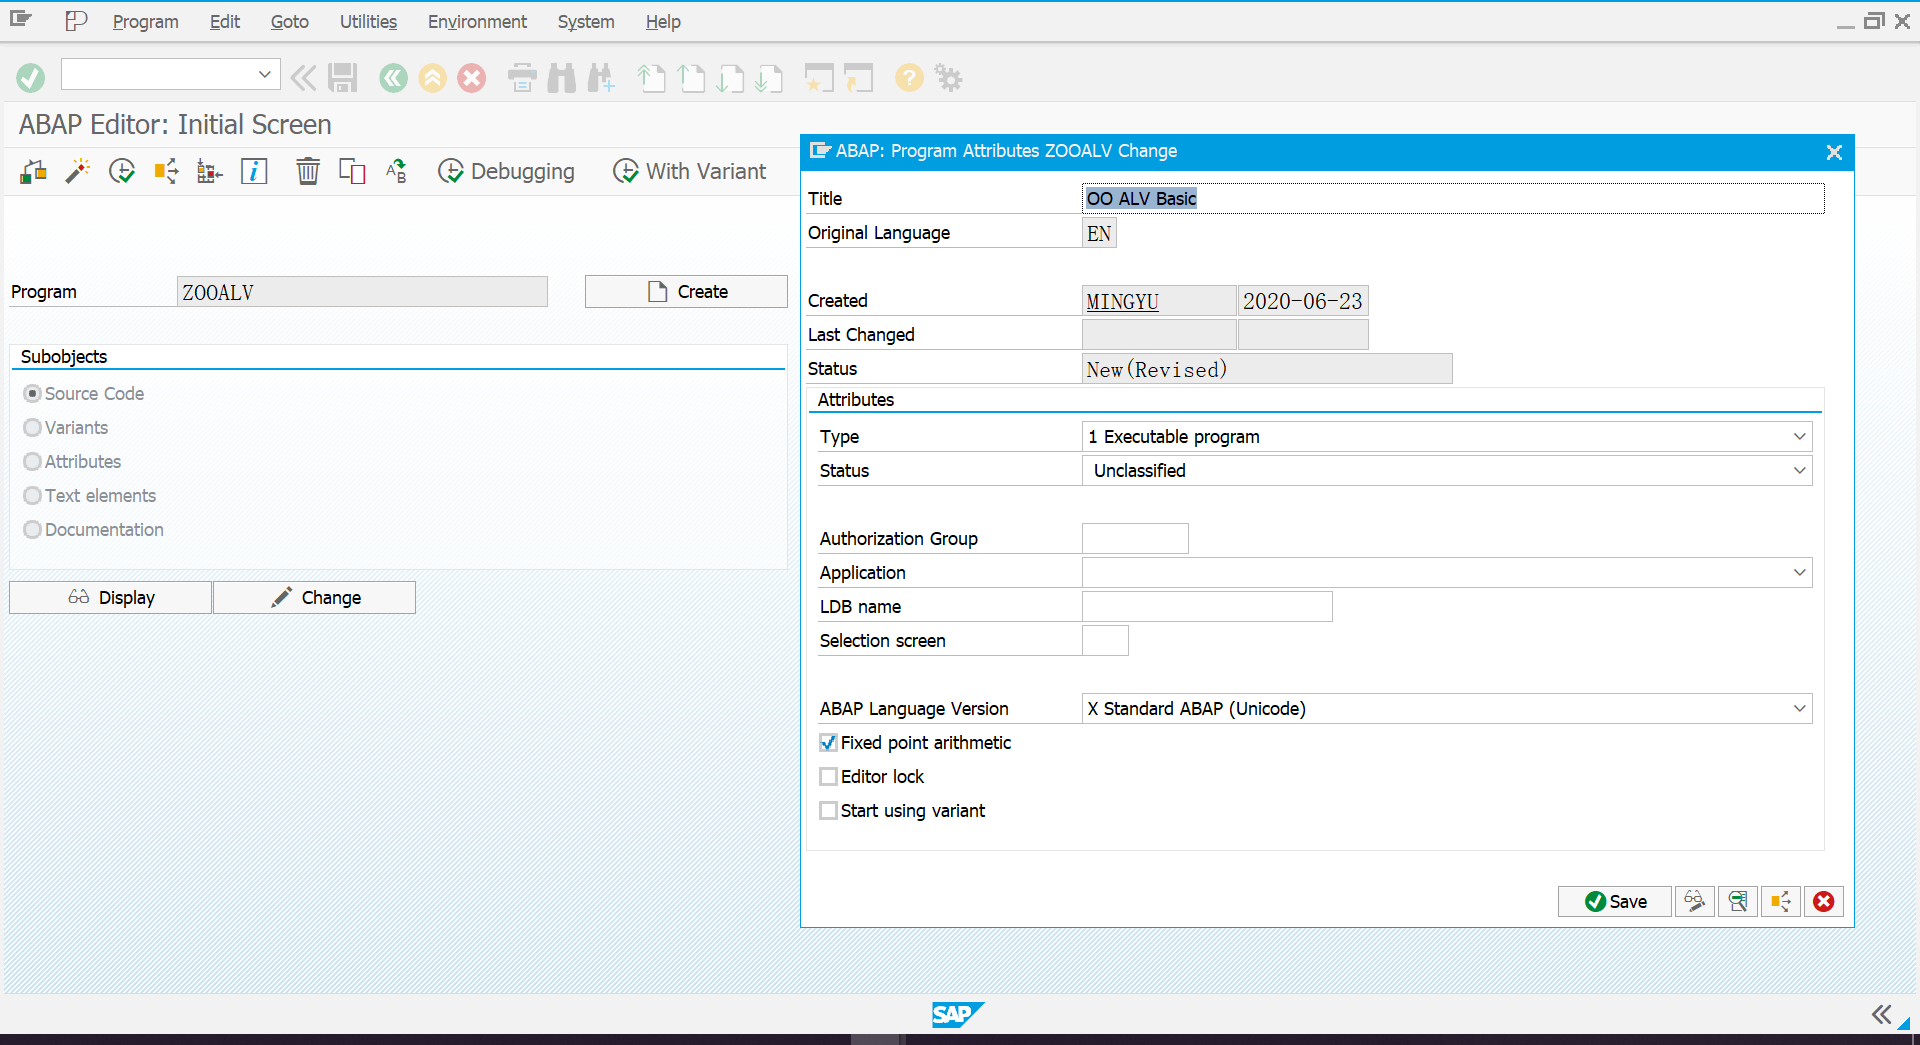Open the Help menu

coord(663,21)
